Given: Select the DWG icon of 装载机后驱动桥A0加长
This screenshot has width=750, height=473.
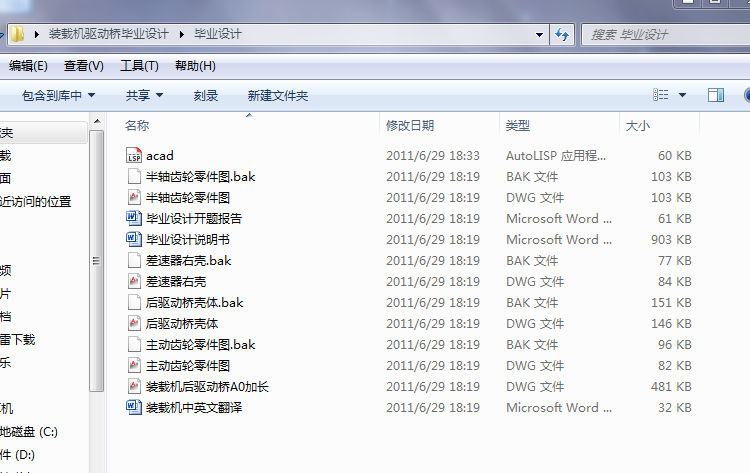Looking at the screenshot, I should click(134, 386).
